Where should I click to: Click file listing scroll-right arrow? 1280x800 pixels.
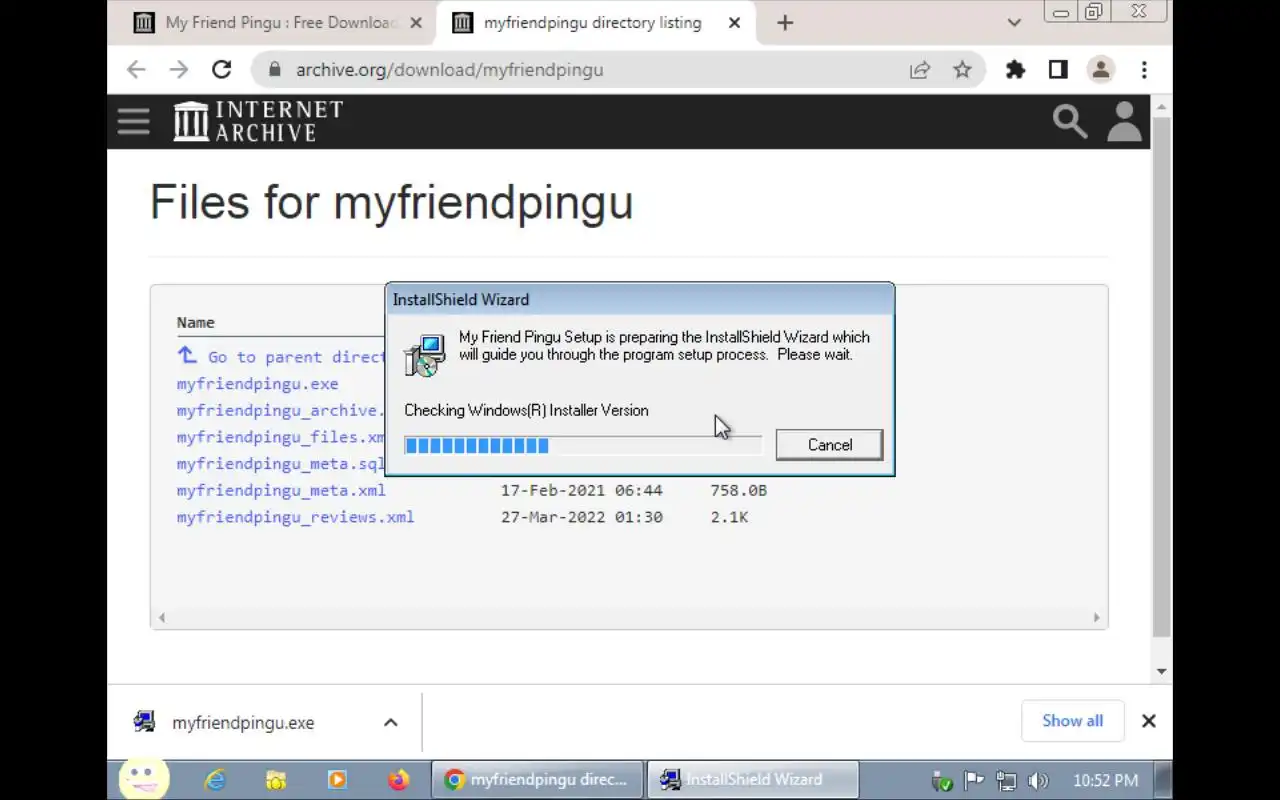pyautogui.click(x=1096, y=617)
